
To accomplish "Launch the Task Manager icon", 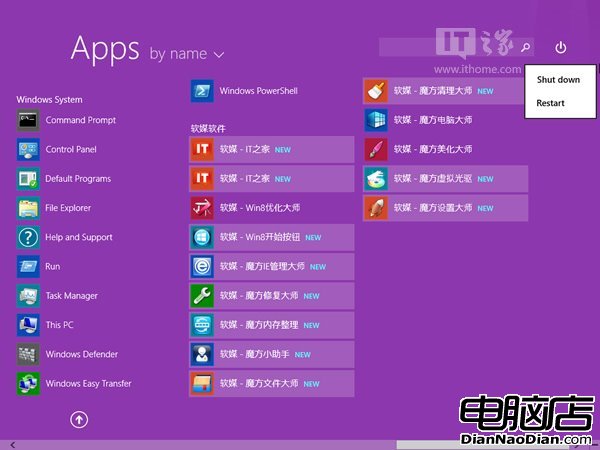I will pyautogui.click(x=28, y=296).
